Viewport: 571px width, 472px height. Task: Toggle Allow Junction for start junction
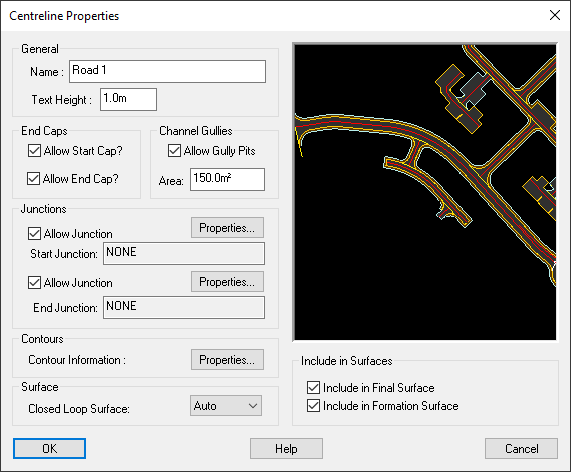[34, 233]
